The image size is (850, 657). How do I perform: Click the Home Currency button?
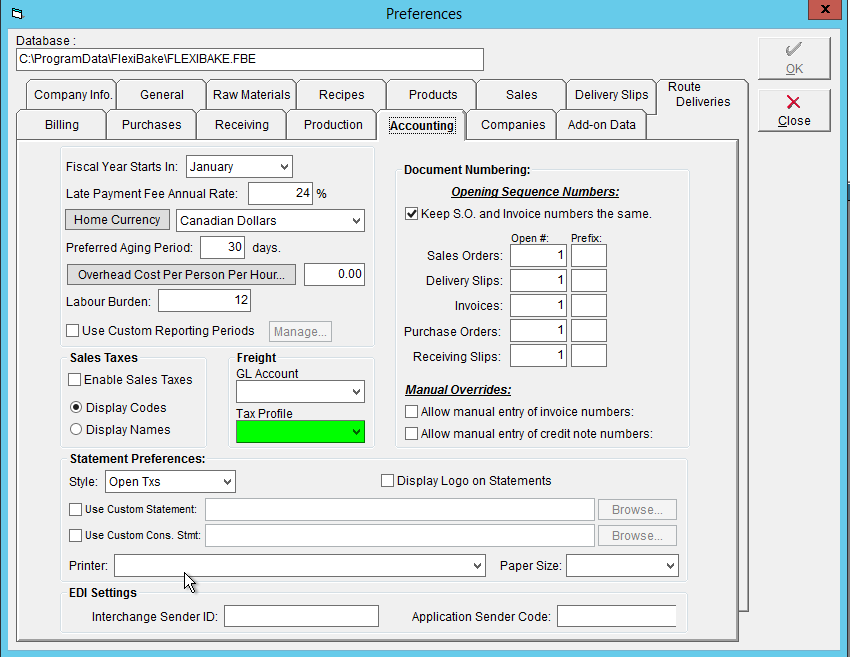tap(117, 220)
